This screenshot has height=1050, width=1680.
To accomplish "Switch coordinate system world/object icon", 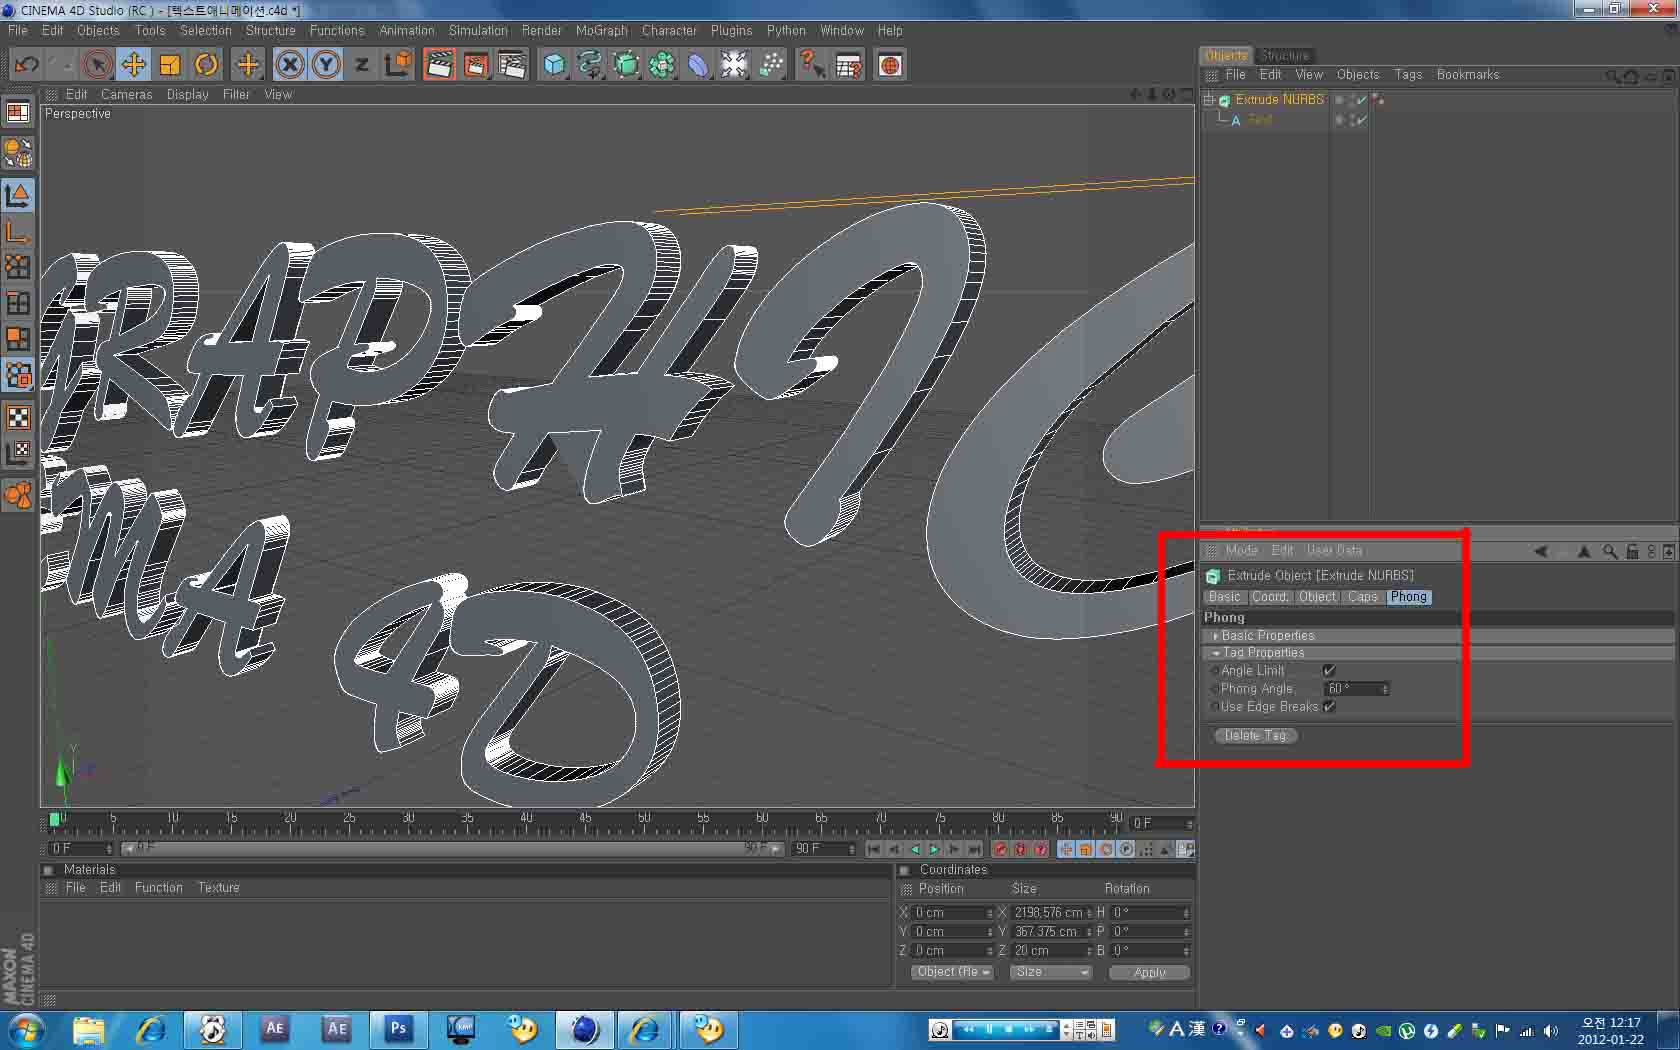I will tap(398, 65).
